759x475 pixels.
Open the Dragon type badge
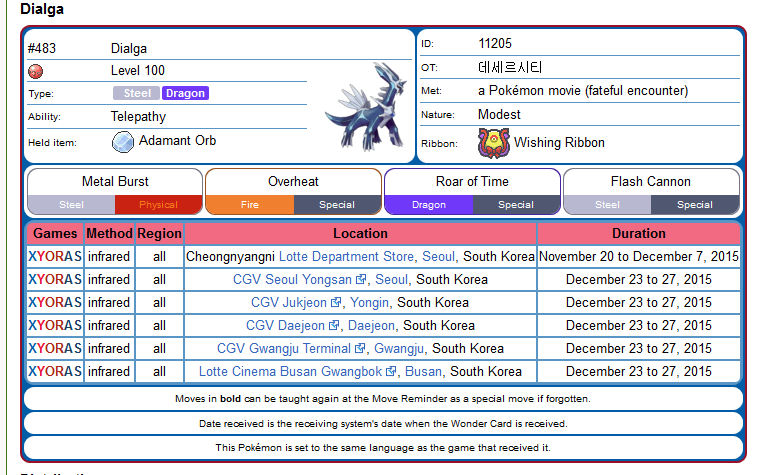coord(185,93)
